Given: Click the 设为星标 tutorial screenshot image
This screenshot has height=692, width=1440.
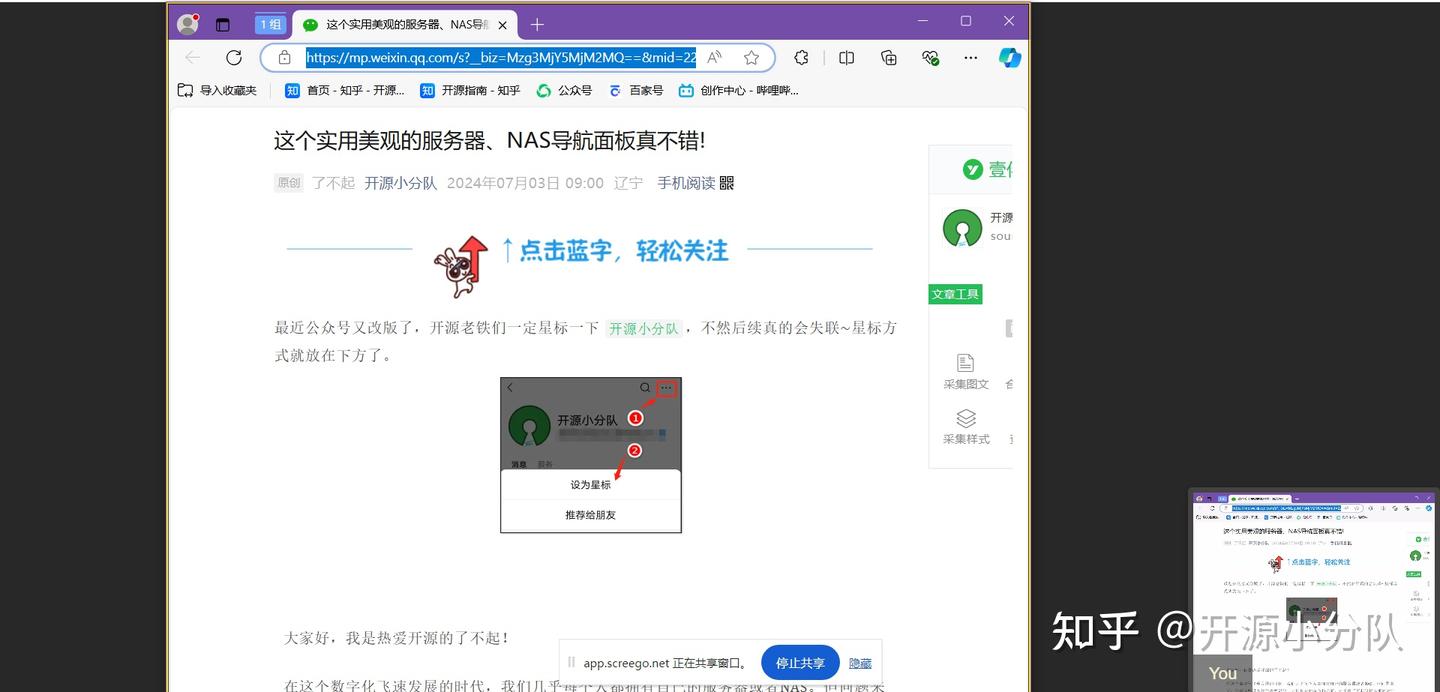Looking at the screenshot, I should tap(591, 455).
